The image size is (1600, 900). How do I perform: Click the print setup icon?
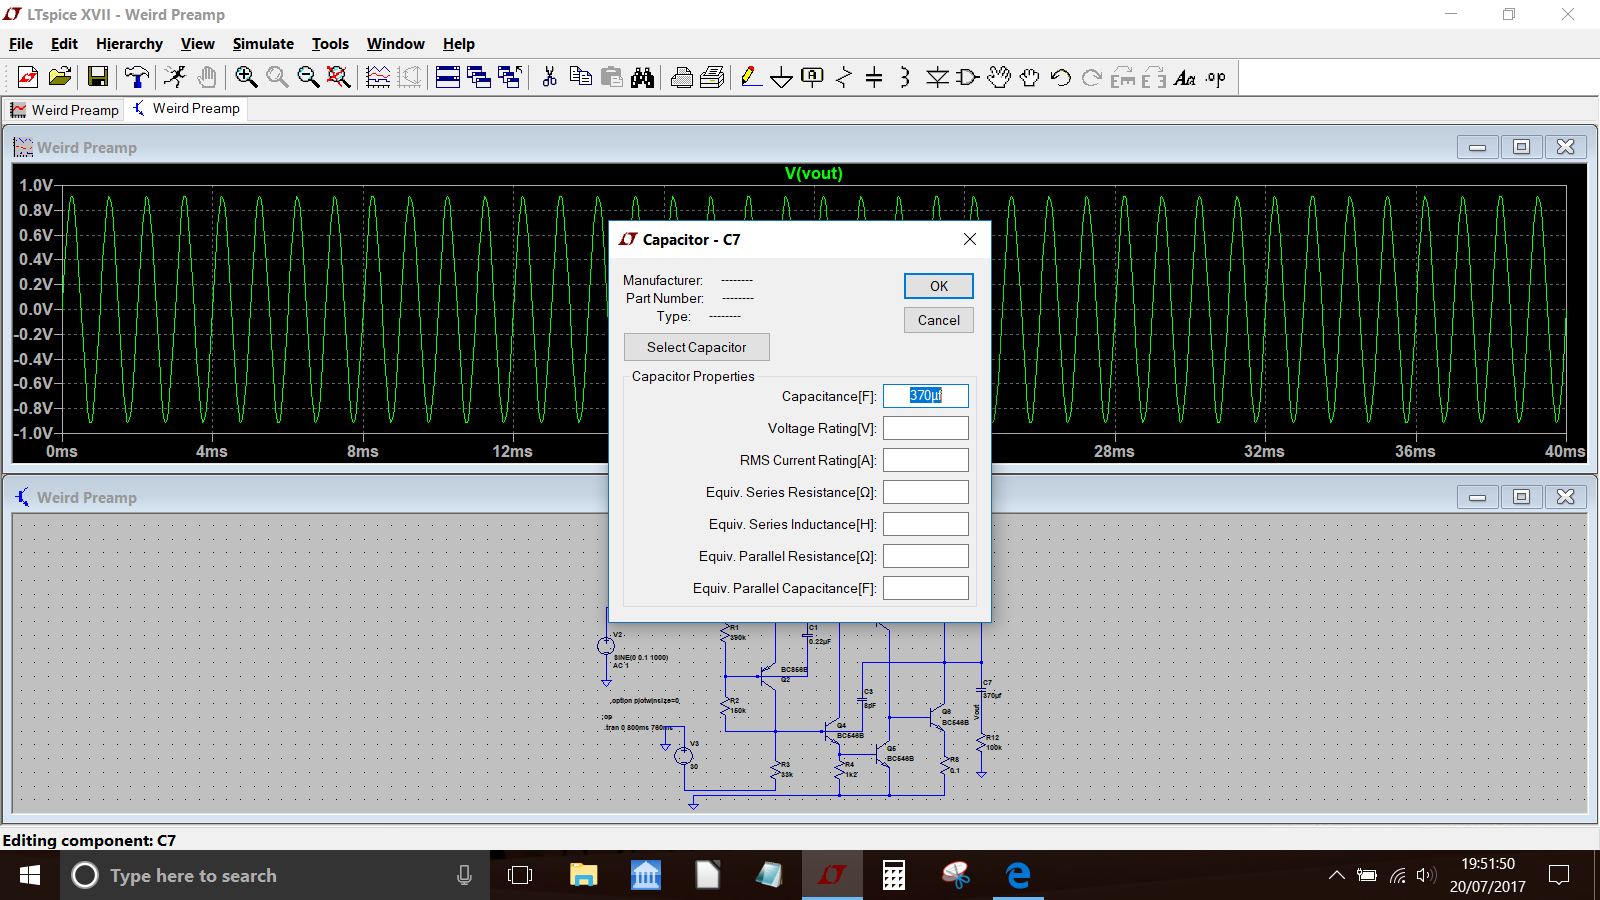(713, 77)
